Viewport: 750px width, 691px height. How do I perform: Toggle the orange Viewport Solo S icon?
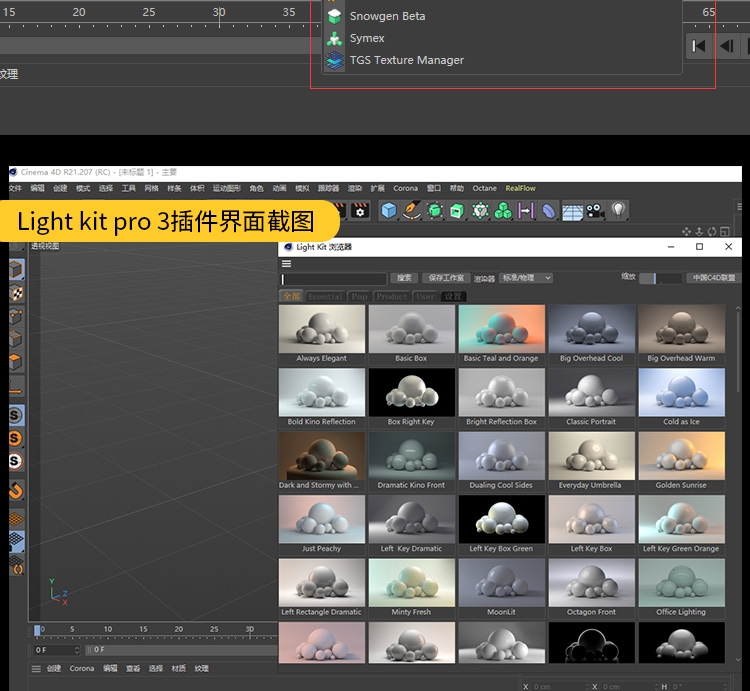click(x=16, y=438)
